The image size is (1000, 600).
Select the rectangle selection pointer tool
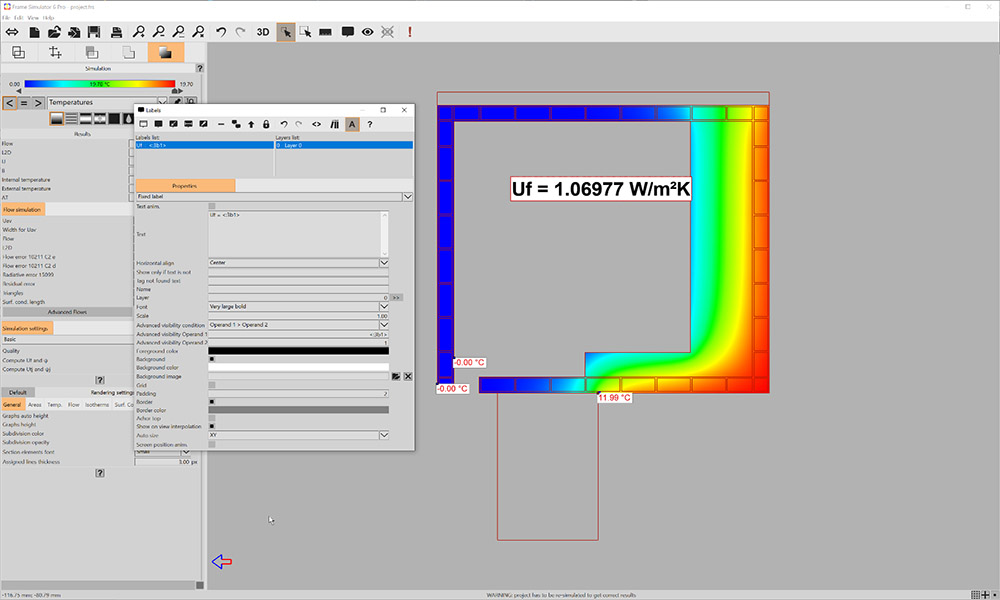point(305,32)
